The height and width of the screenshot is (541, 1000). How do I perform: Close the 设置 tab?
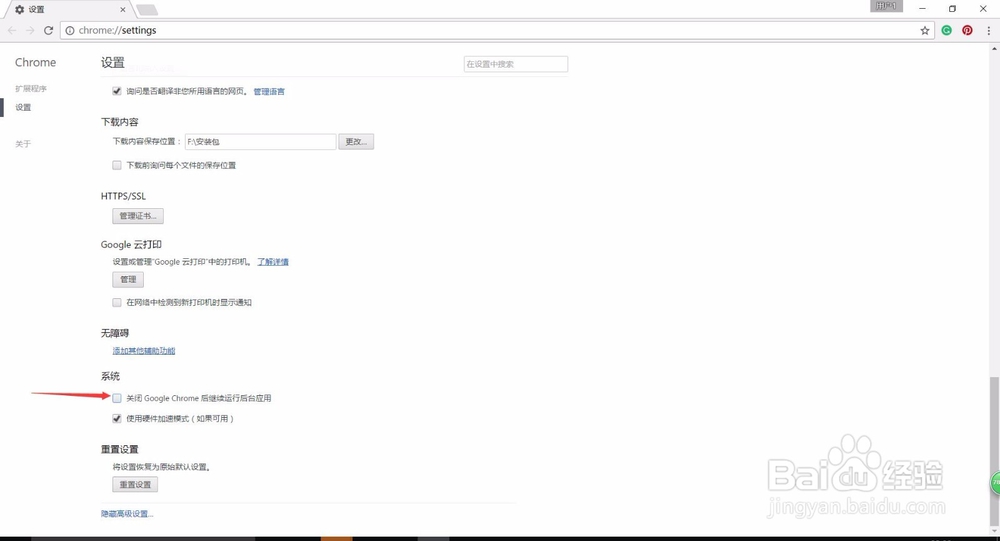(x=122, y=10)
